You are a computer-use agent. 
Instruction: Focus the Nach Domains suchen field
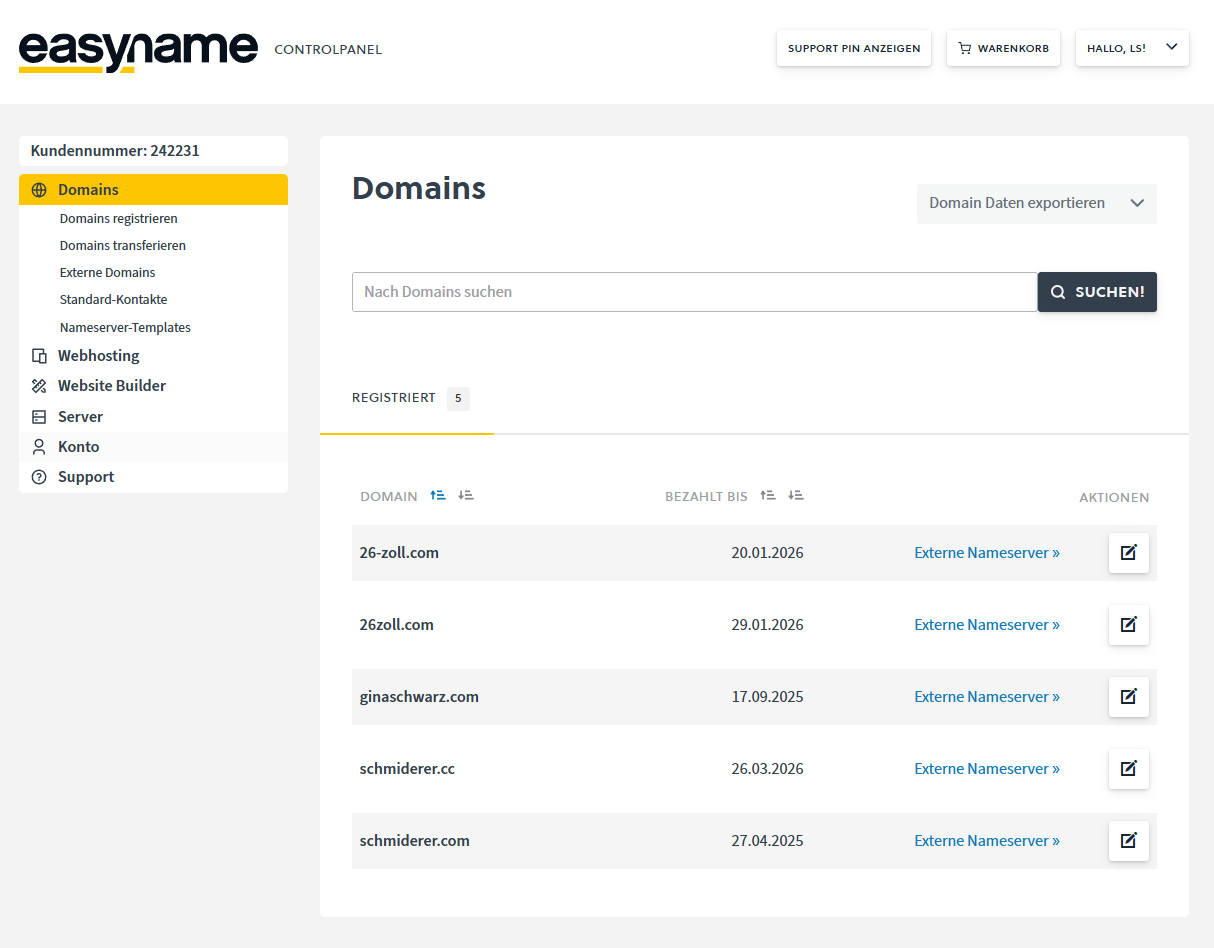pyautogui.click(x=694, y=292)
